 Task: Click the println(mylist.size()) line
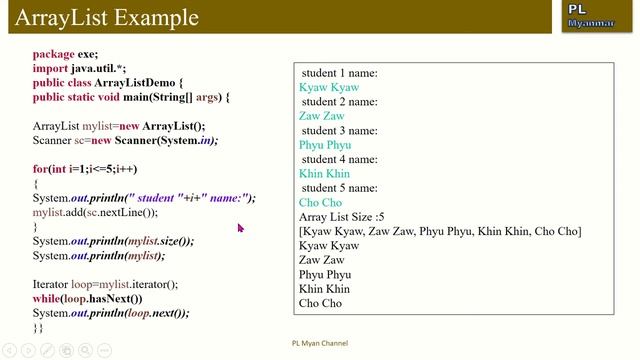[x=113, y=241]
